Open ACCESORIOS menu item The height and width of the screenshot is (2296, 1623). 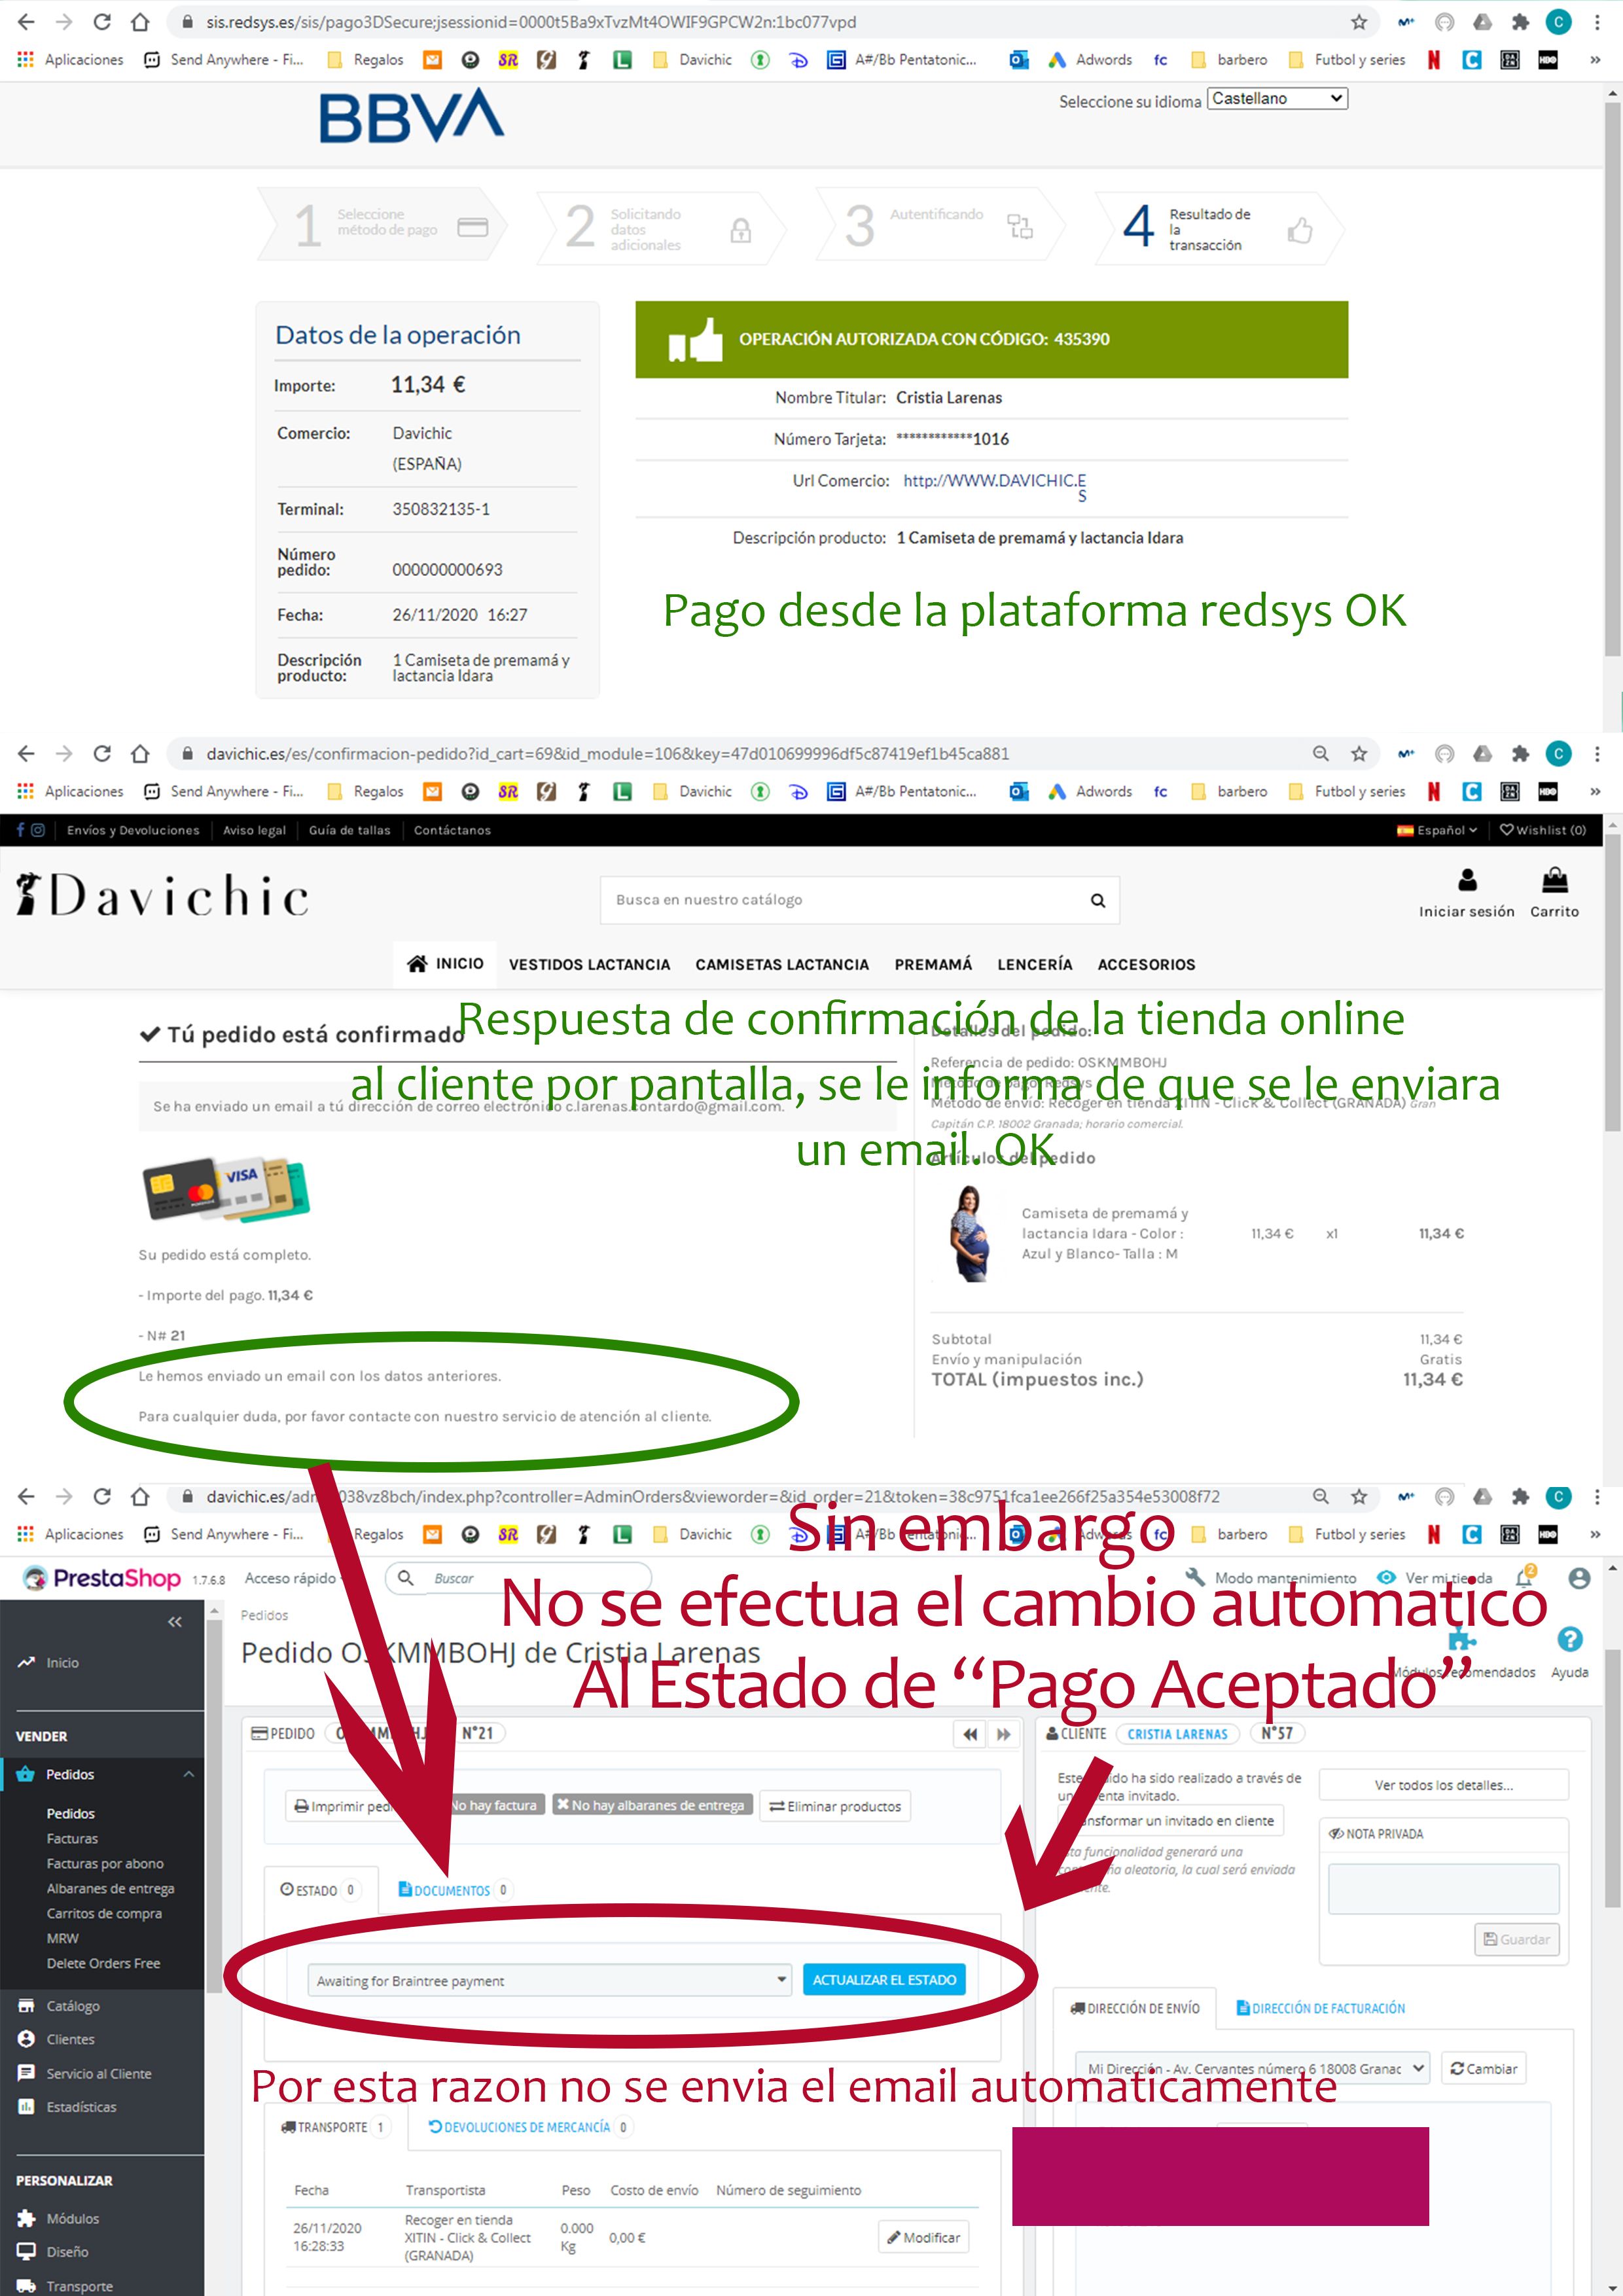point(1146,965)
